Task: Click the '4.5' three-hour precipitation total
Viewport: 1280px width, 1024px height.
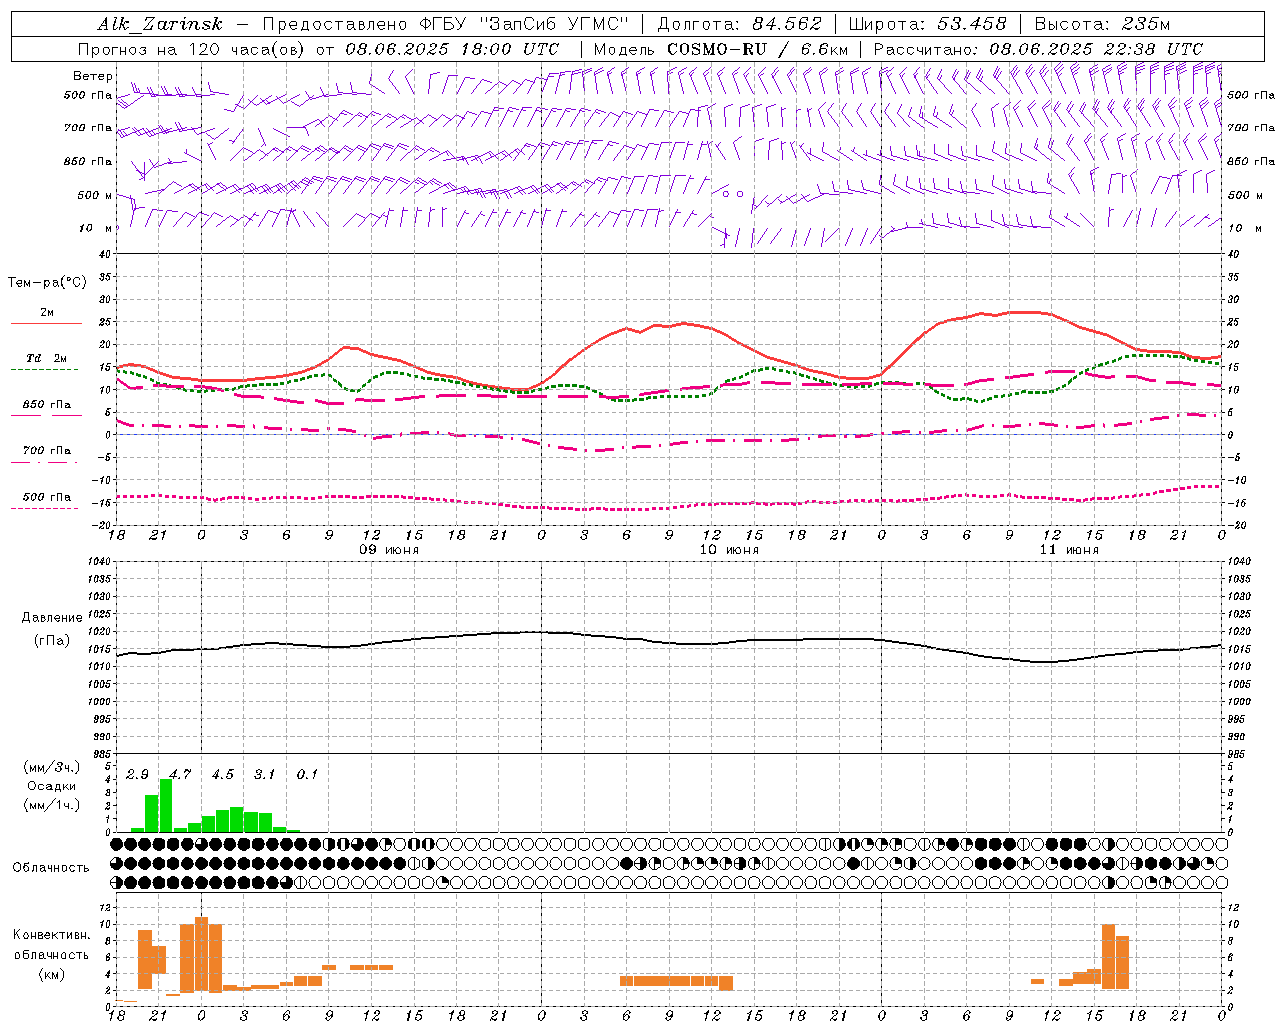Action: point(222,775)
